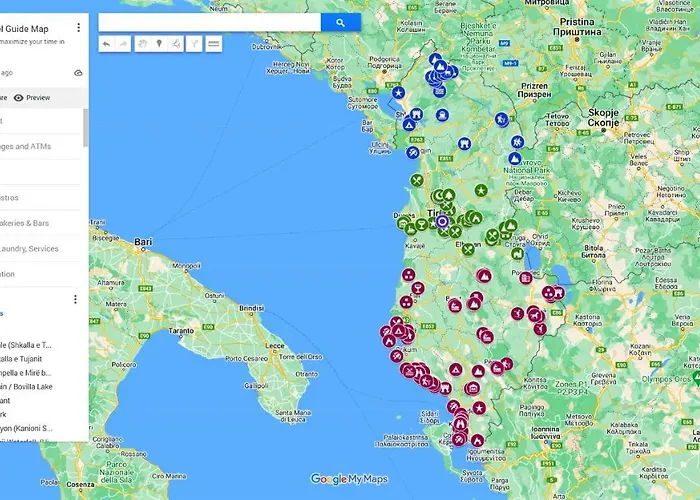This screenshot has width=700, height=500.
Task: Click the purple circle marker at Tirana
Action: tap(442, 221)
